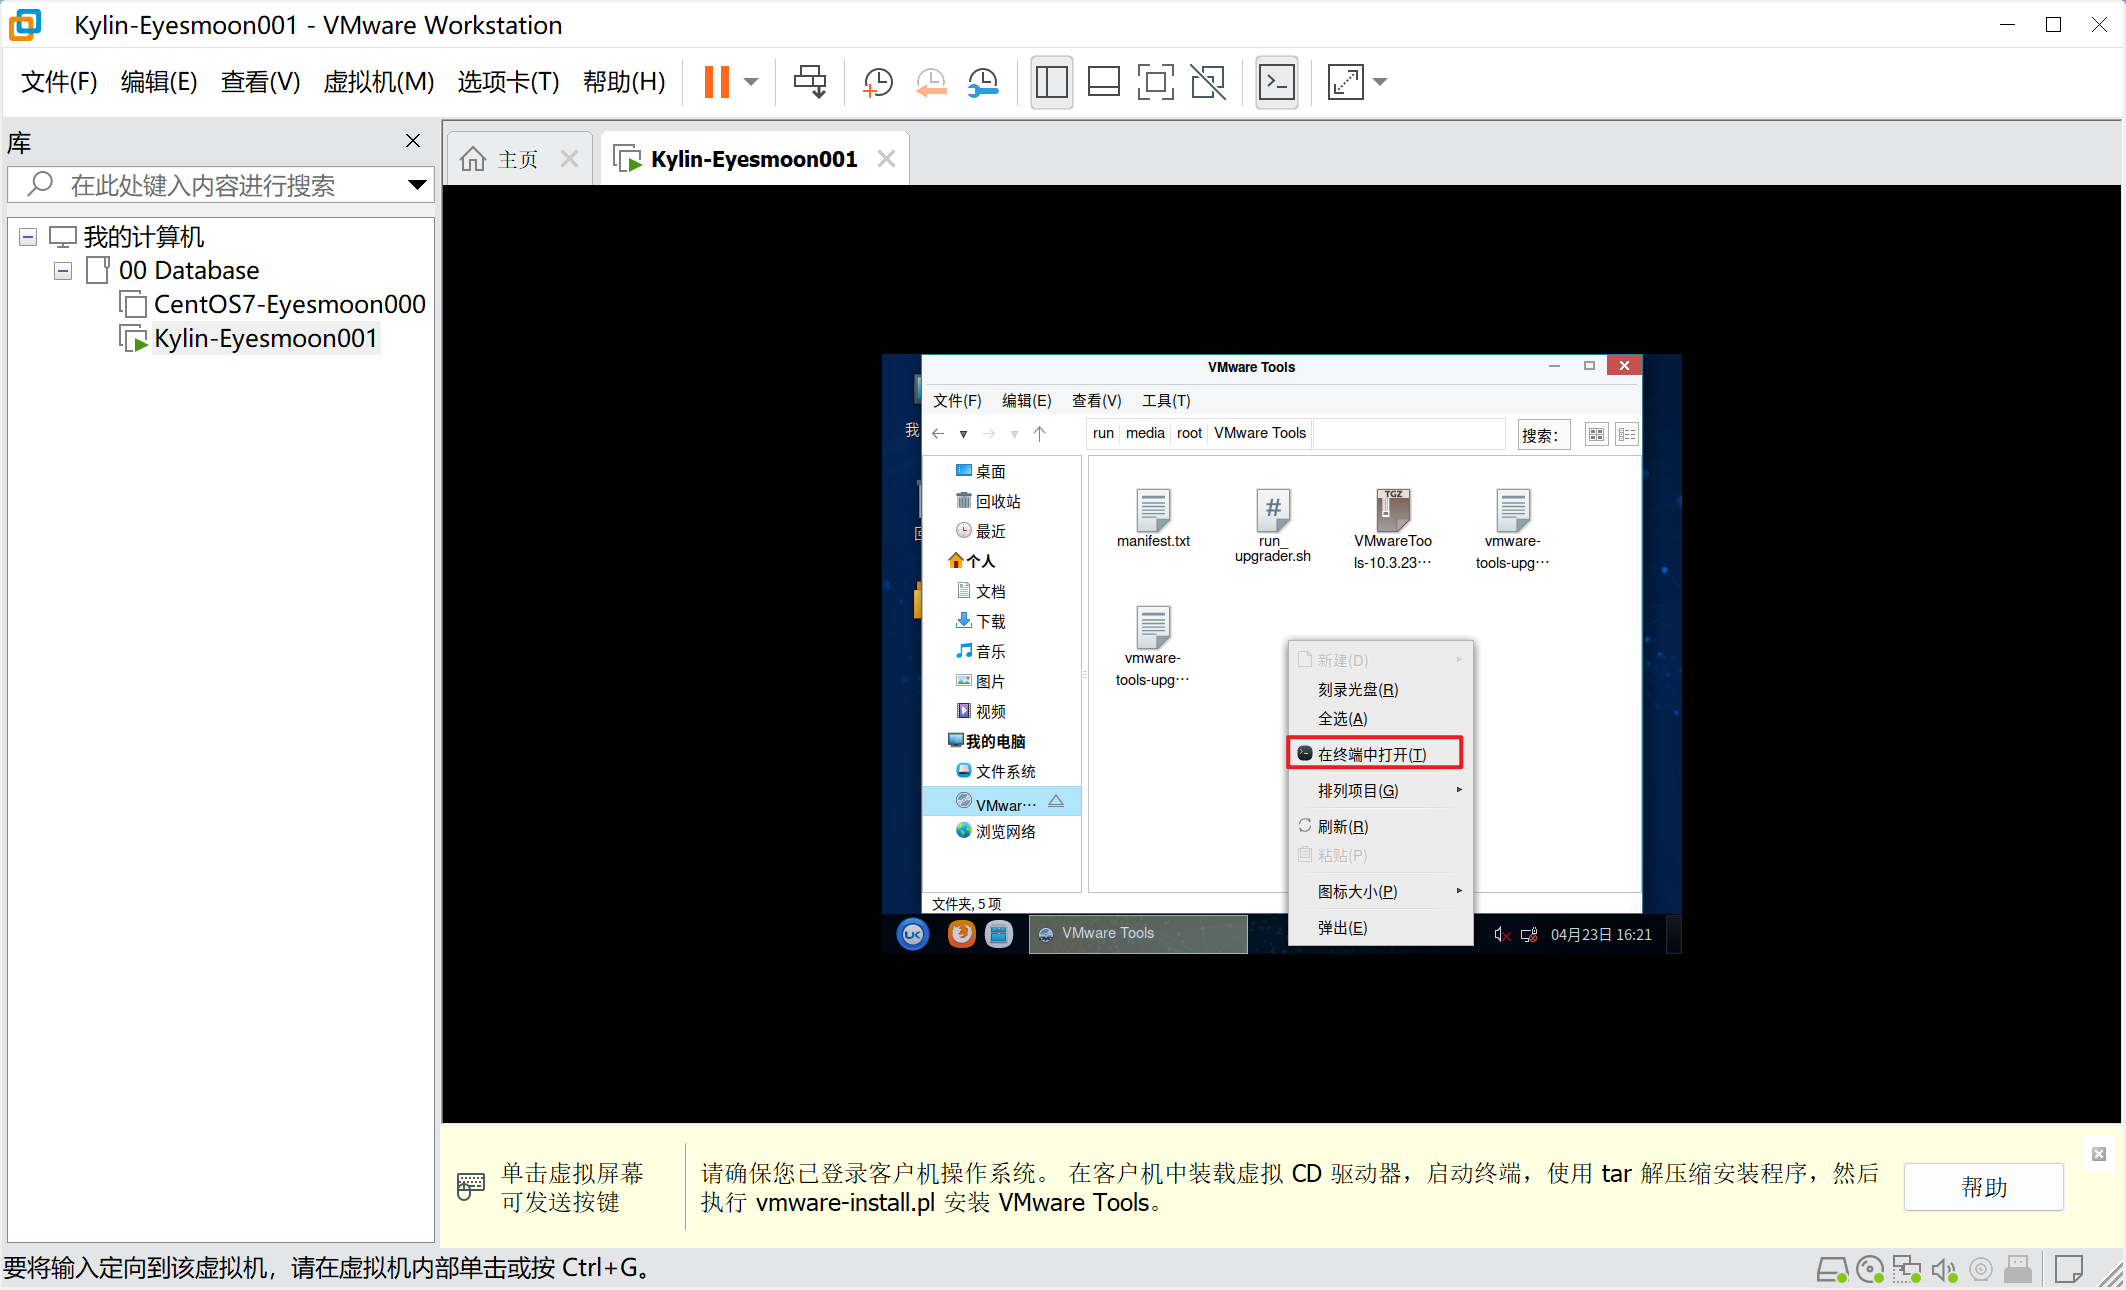The width and height of the screenshot is (2126, 1290).
Task: Click the media breadcrumb in path bar
Action: click(1145, 433)
